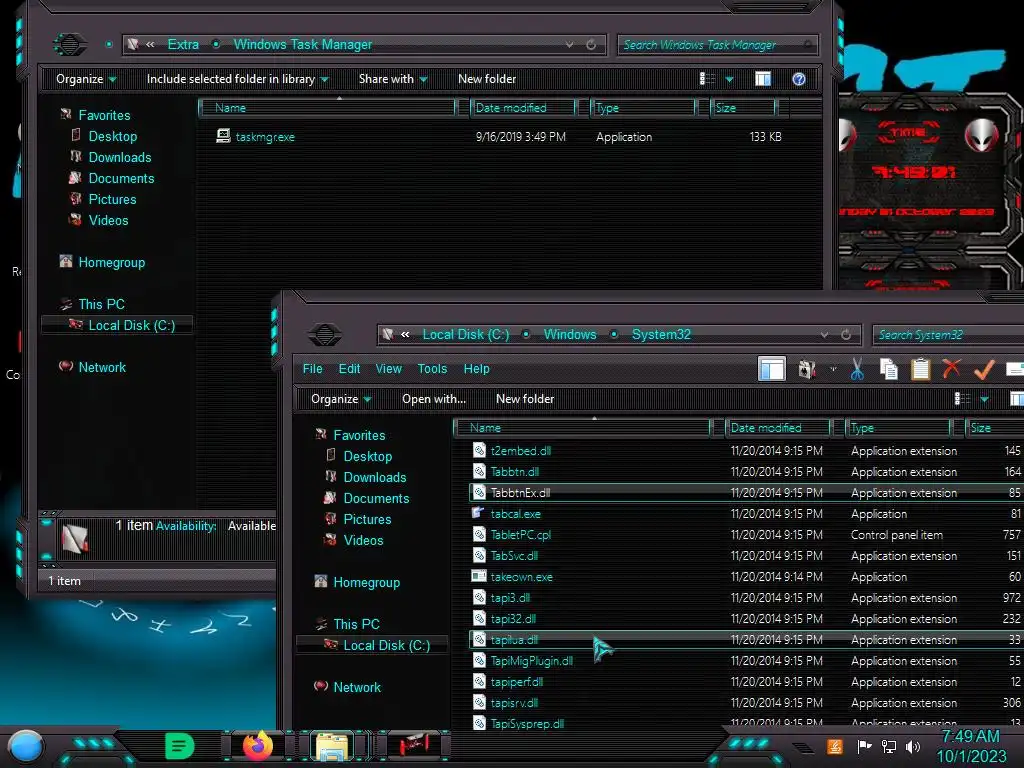Select tapi32.dll in System32 list

coord(513,618)
